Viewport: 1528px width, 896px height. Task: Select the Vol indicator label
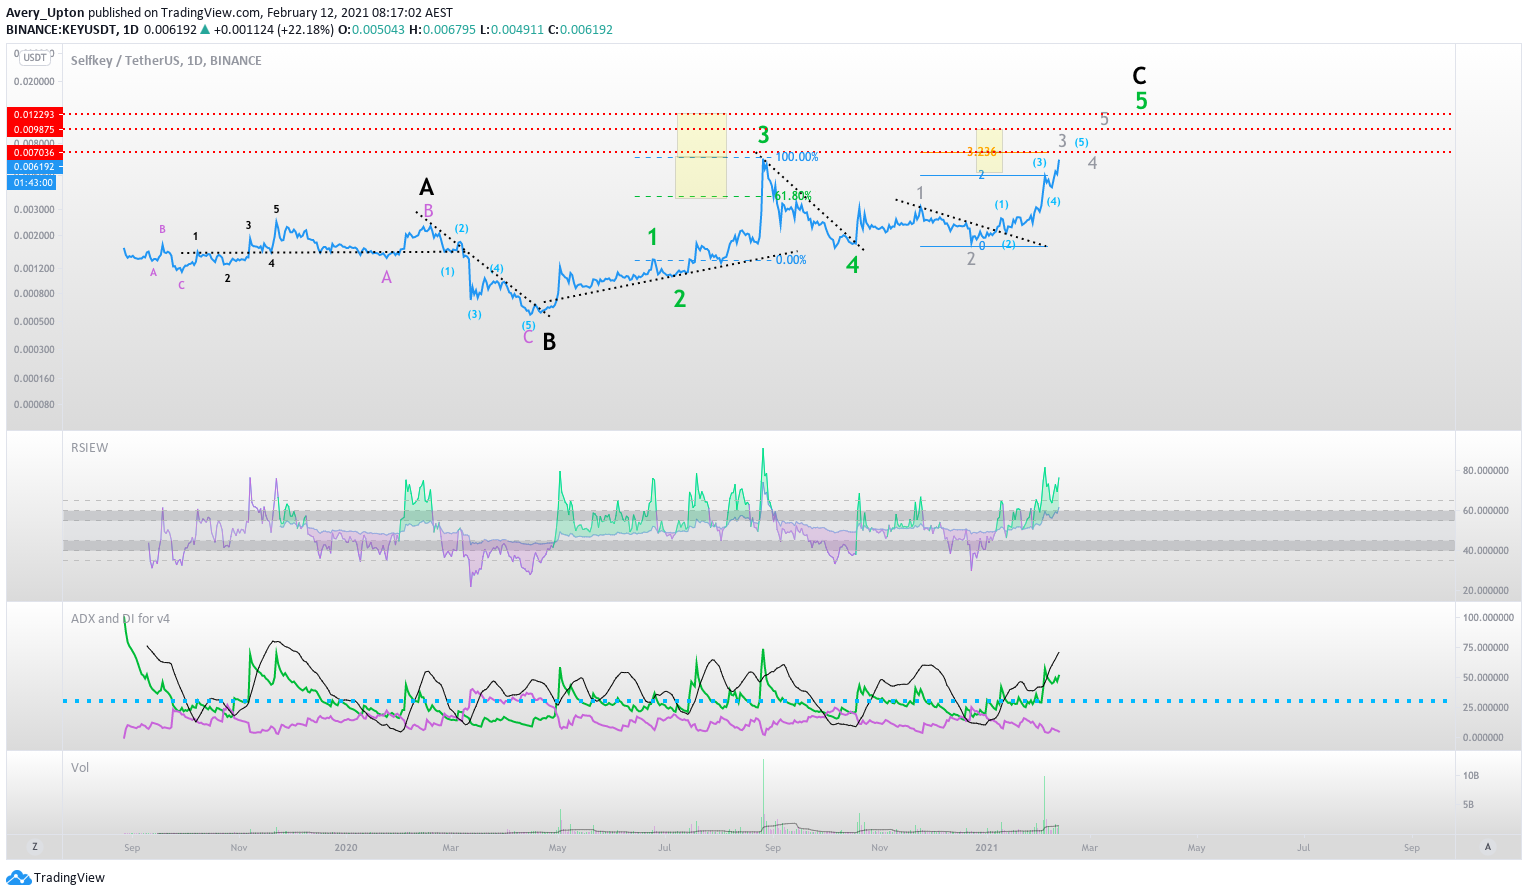coord(80,767)
